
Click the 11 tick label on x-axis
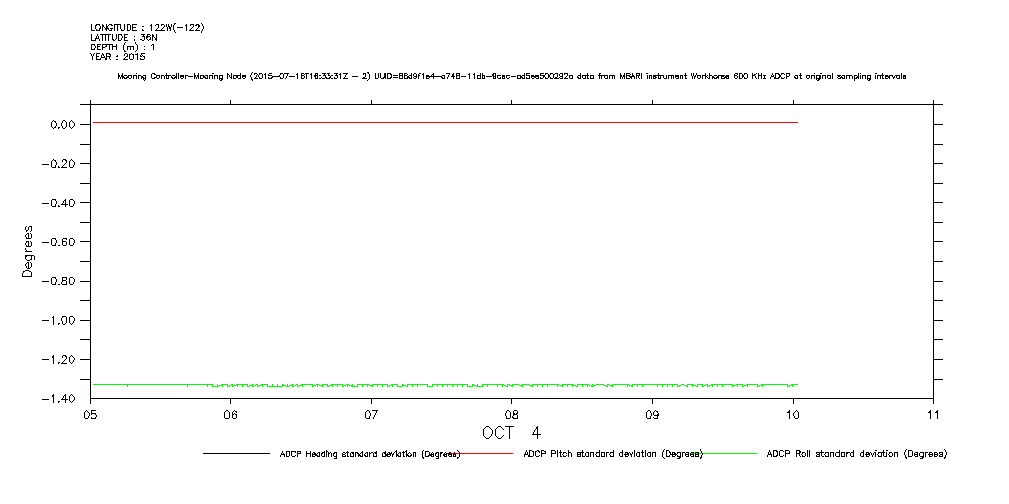click(932, 414)
